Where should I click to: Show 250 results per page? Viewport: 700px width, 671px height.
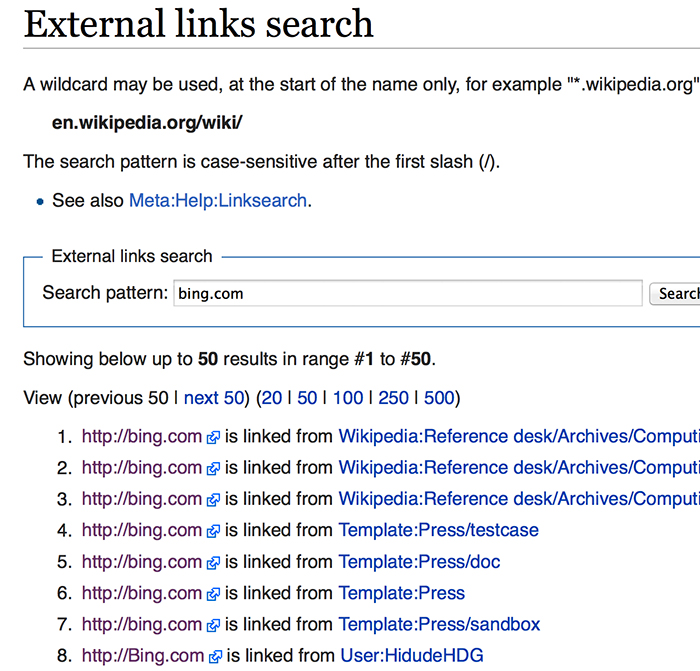tap(393, 398)
